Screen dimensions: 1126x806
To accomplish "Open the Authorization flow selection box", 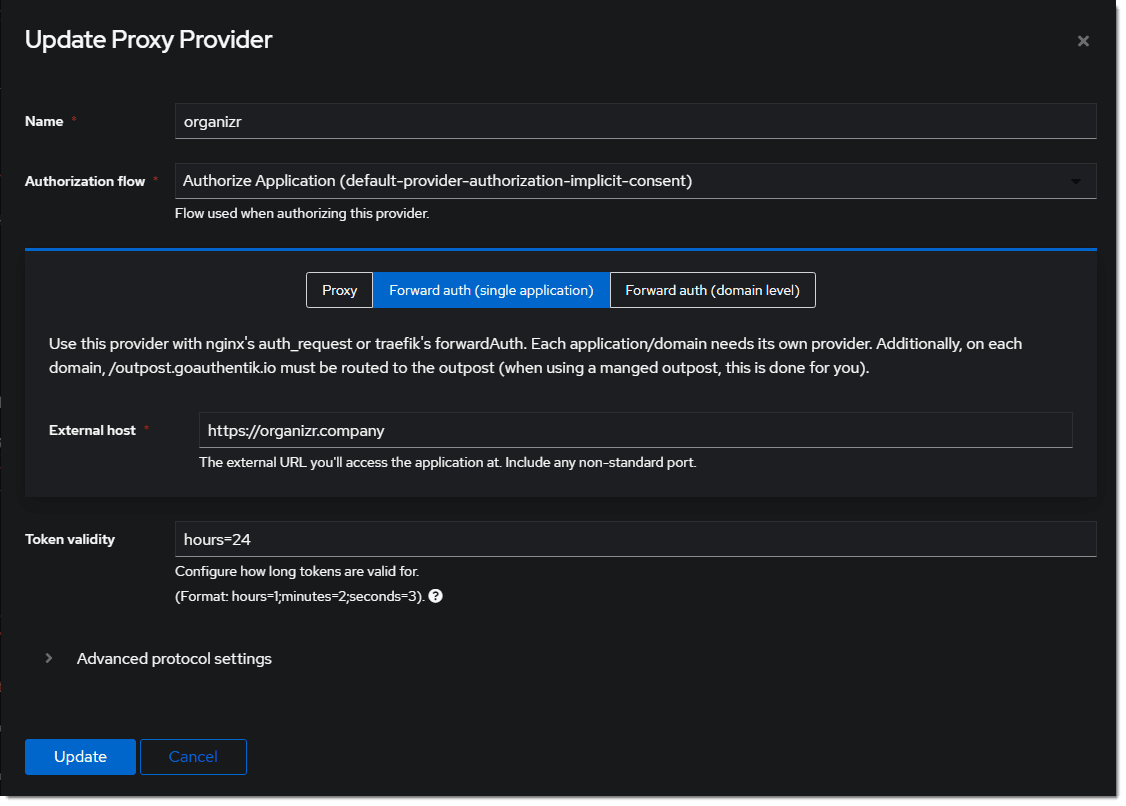I will (x=620, y=181).
